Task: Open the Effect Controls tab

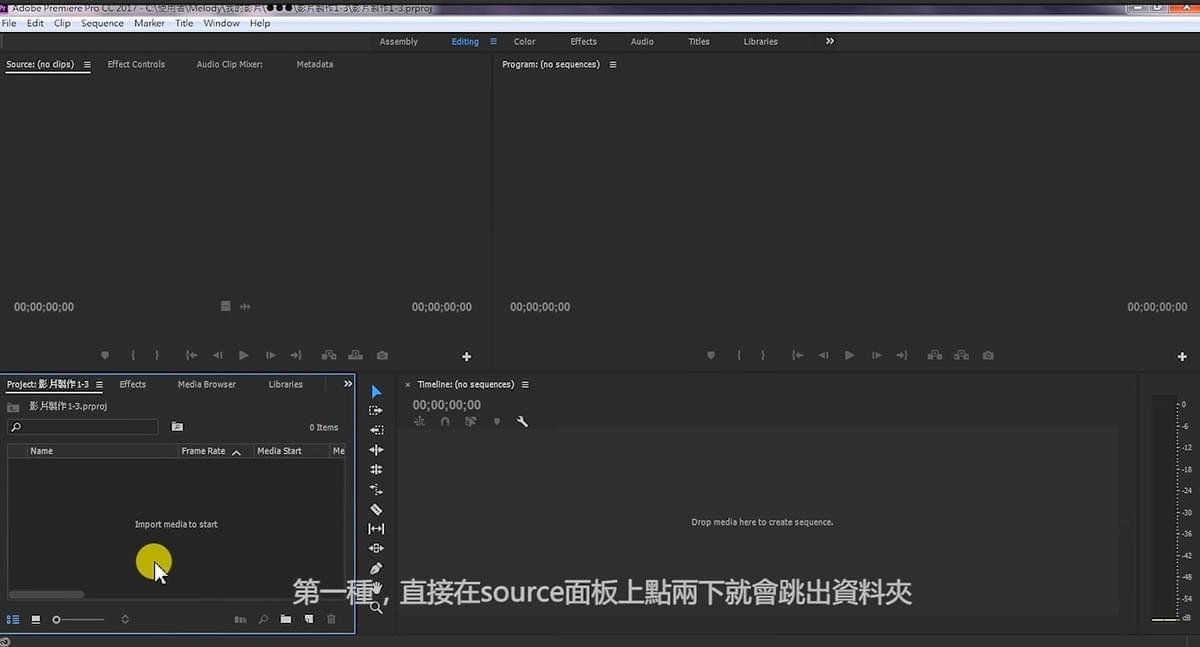Action: 136,64
